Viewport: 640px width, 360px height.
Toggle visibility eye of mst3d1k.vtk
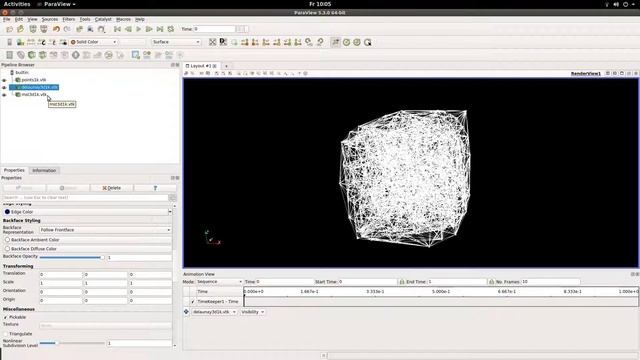tap(4, 95)
